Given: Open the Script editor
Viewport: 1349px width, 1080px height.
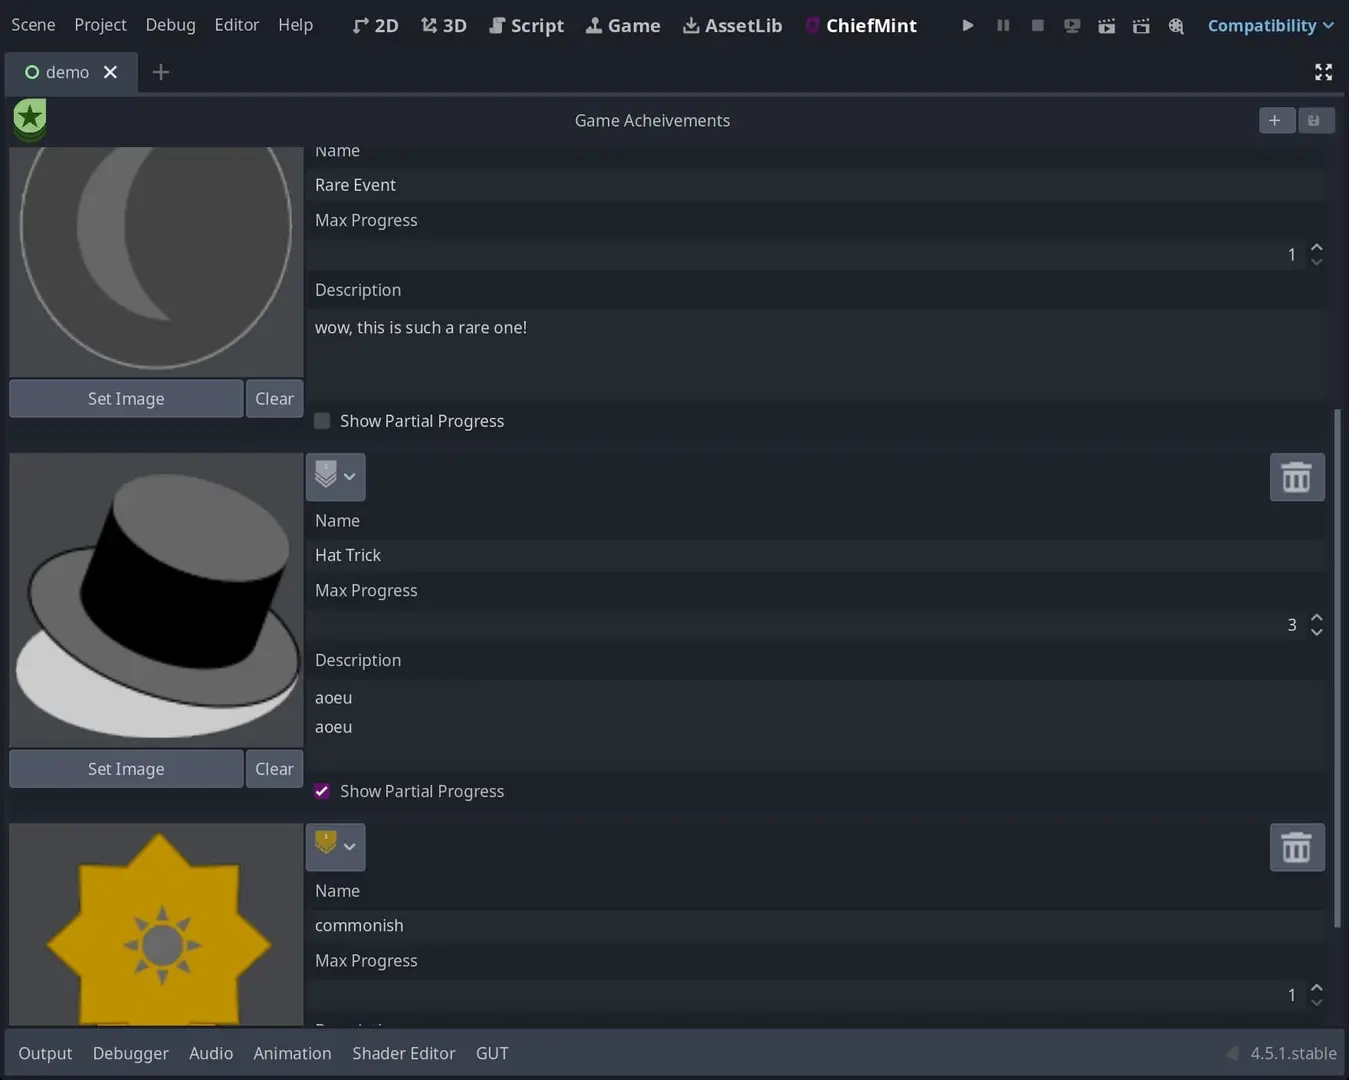Looking at the screenshot, I should click(526, 25).
